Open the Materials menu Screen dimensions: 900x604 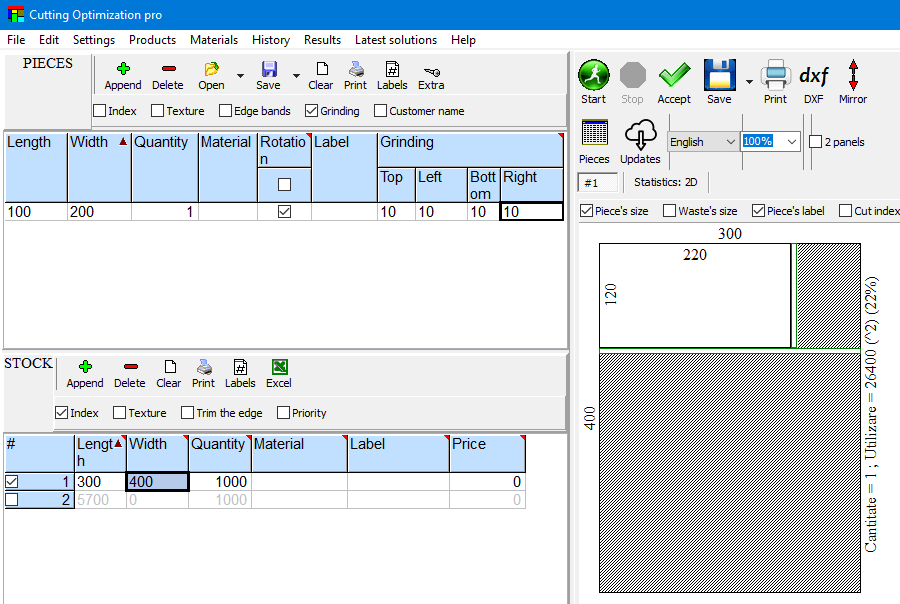[214, 40]
